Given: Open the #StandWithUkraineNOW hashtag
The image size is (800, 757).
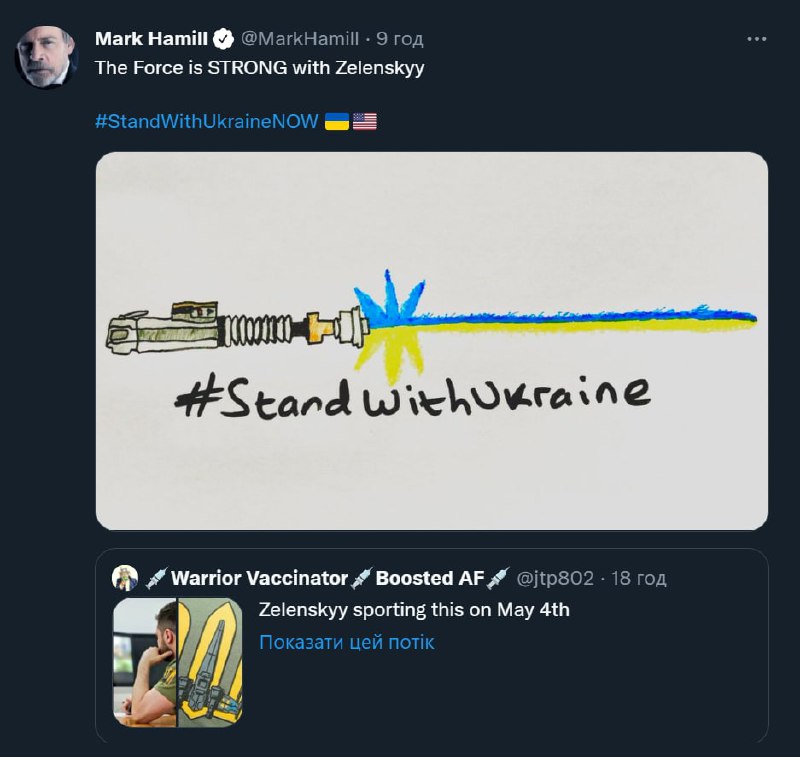Looking at the screenshot, I should click(207, 121).
